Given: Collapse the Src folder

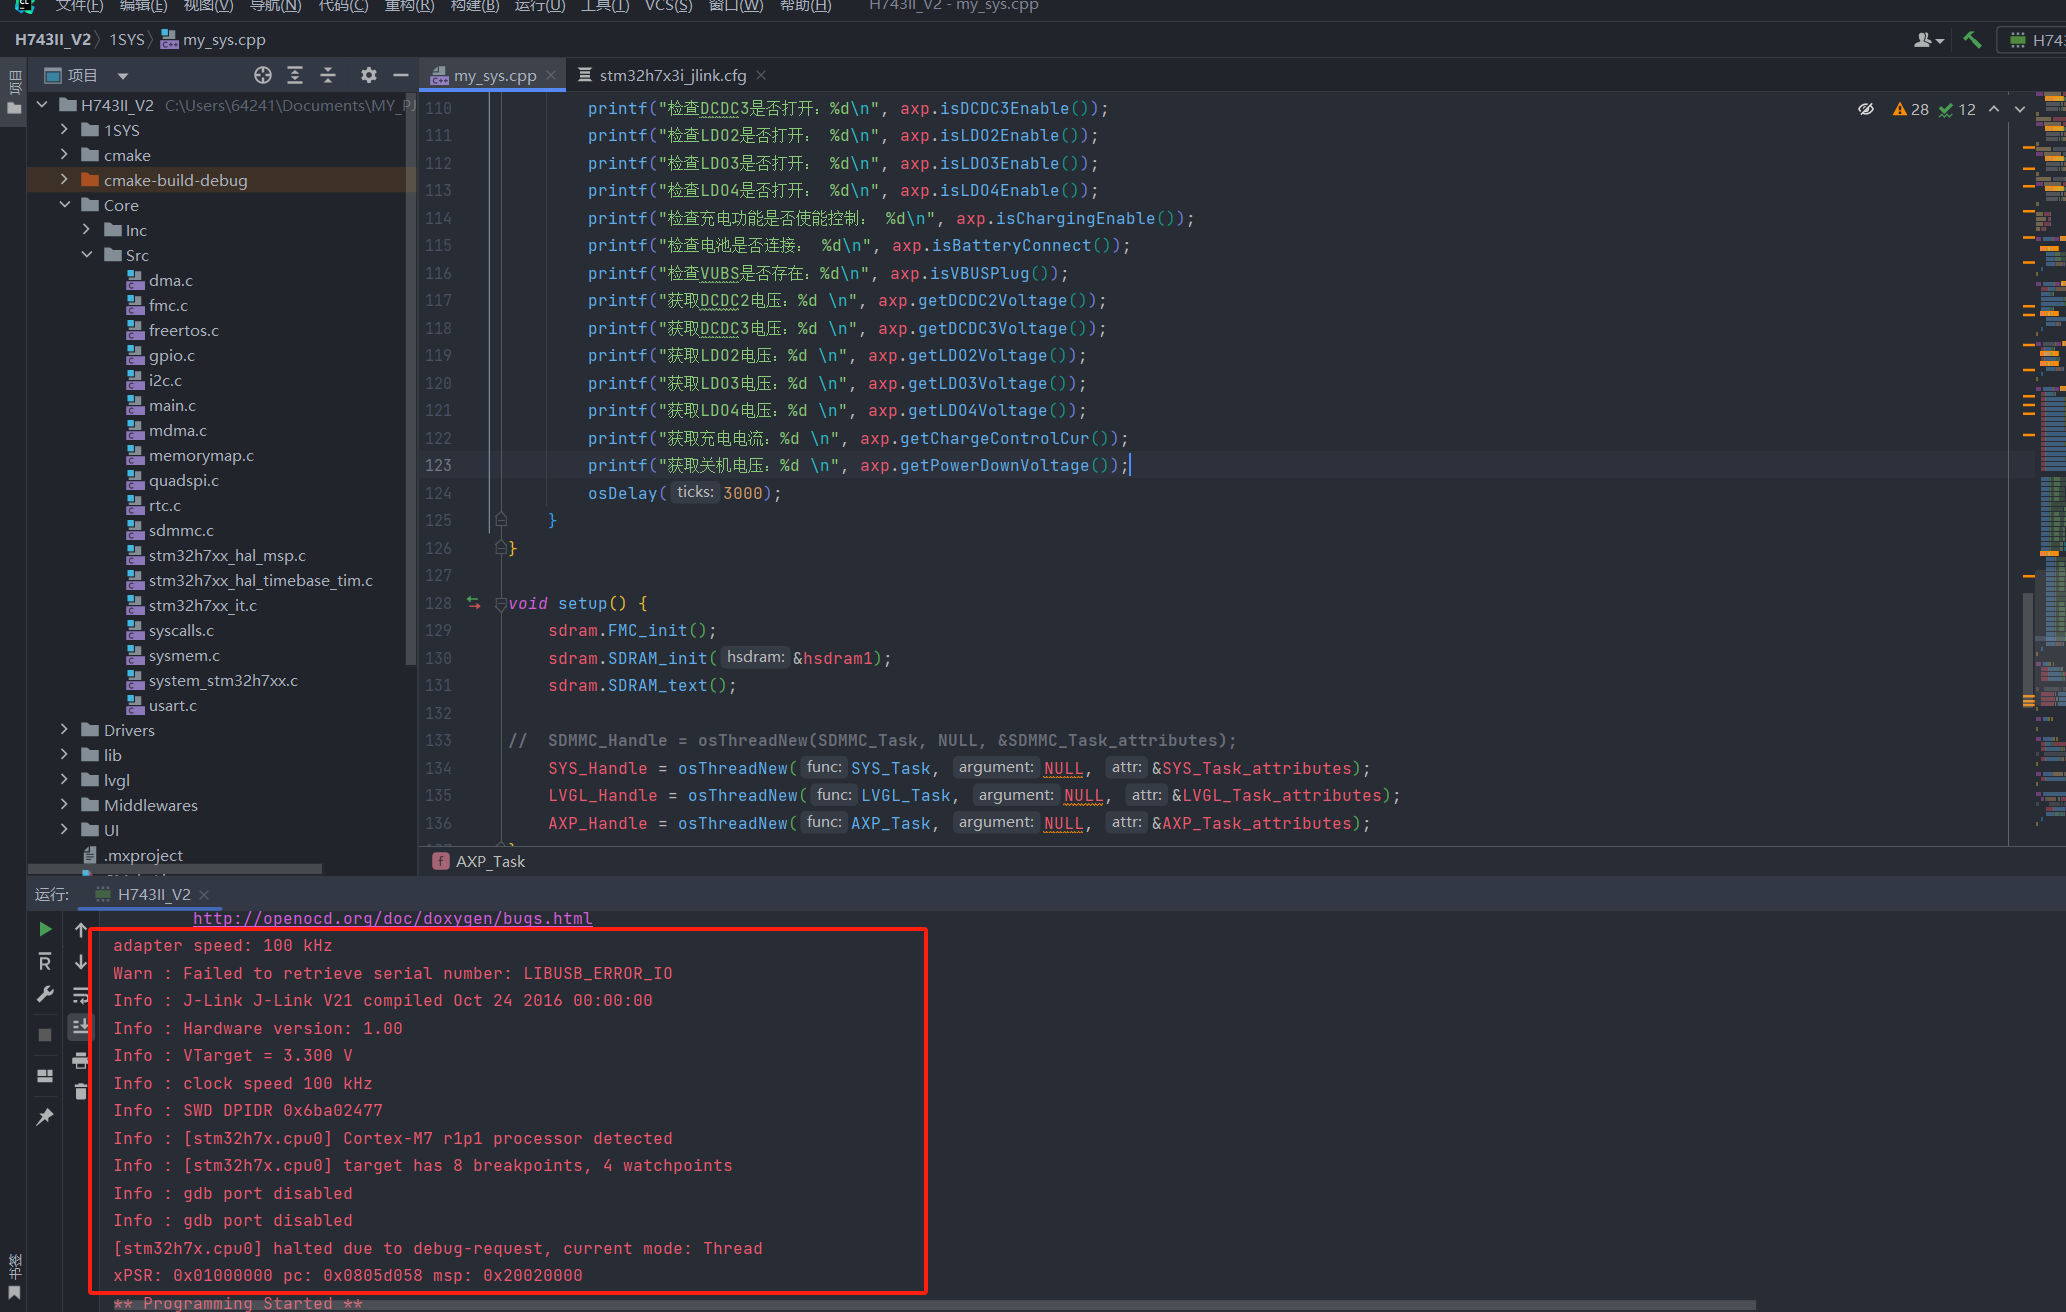Looking at the screenshot, I should [87, 255].
